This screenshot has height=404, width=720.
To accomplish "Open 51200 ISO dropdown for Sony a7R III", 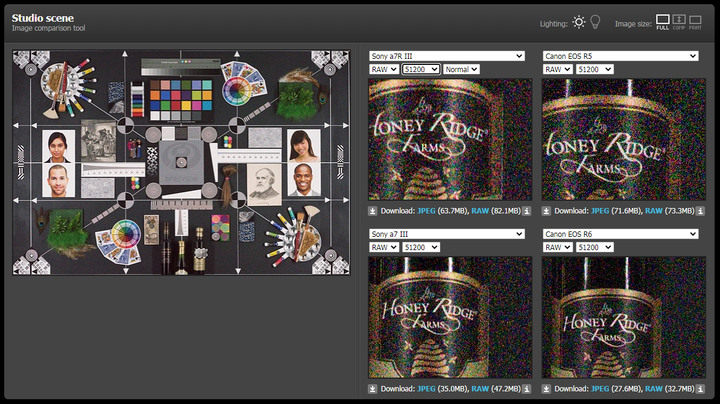I will [x=421, y=69].
